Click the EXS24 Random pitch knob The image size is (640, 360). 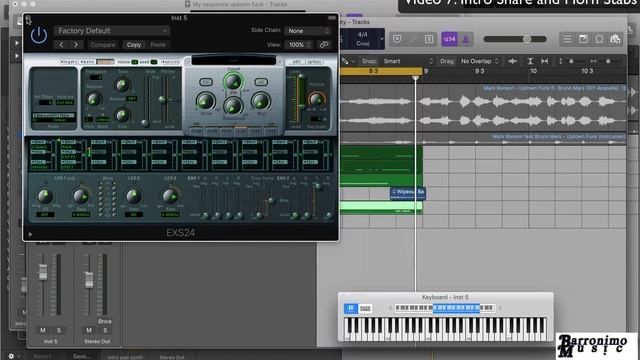pos(94,99)
